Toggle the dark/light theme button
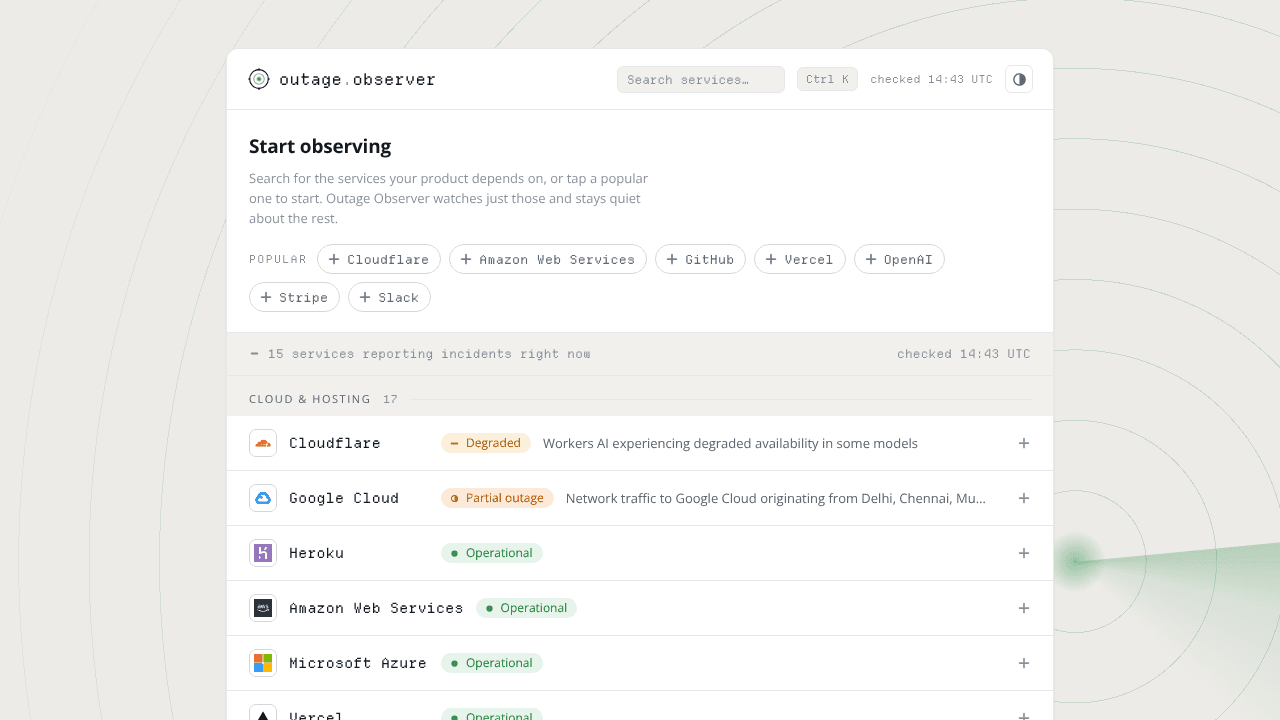This screenshot has height=720, width=1280. point(1019,79)
